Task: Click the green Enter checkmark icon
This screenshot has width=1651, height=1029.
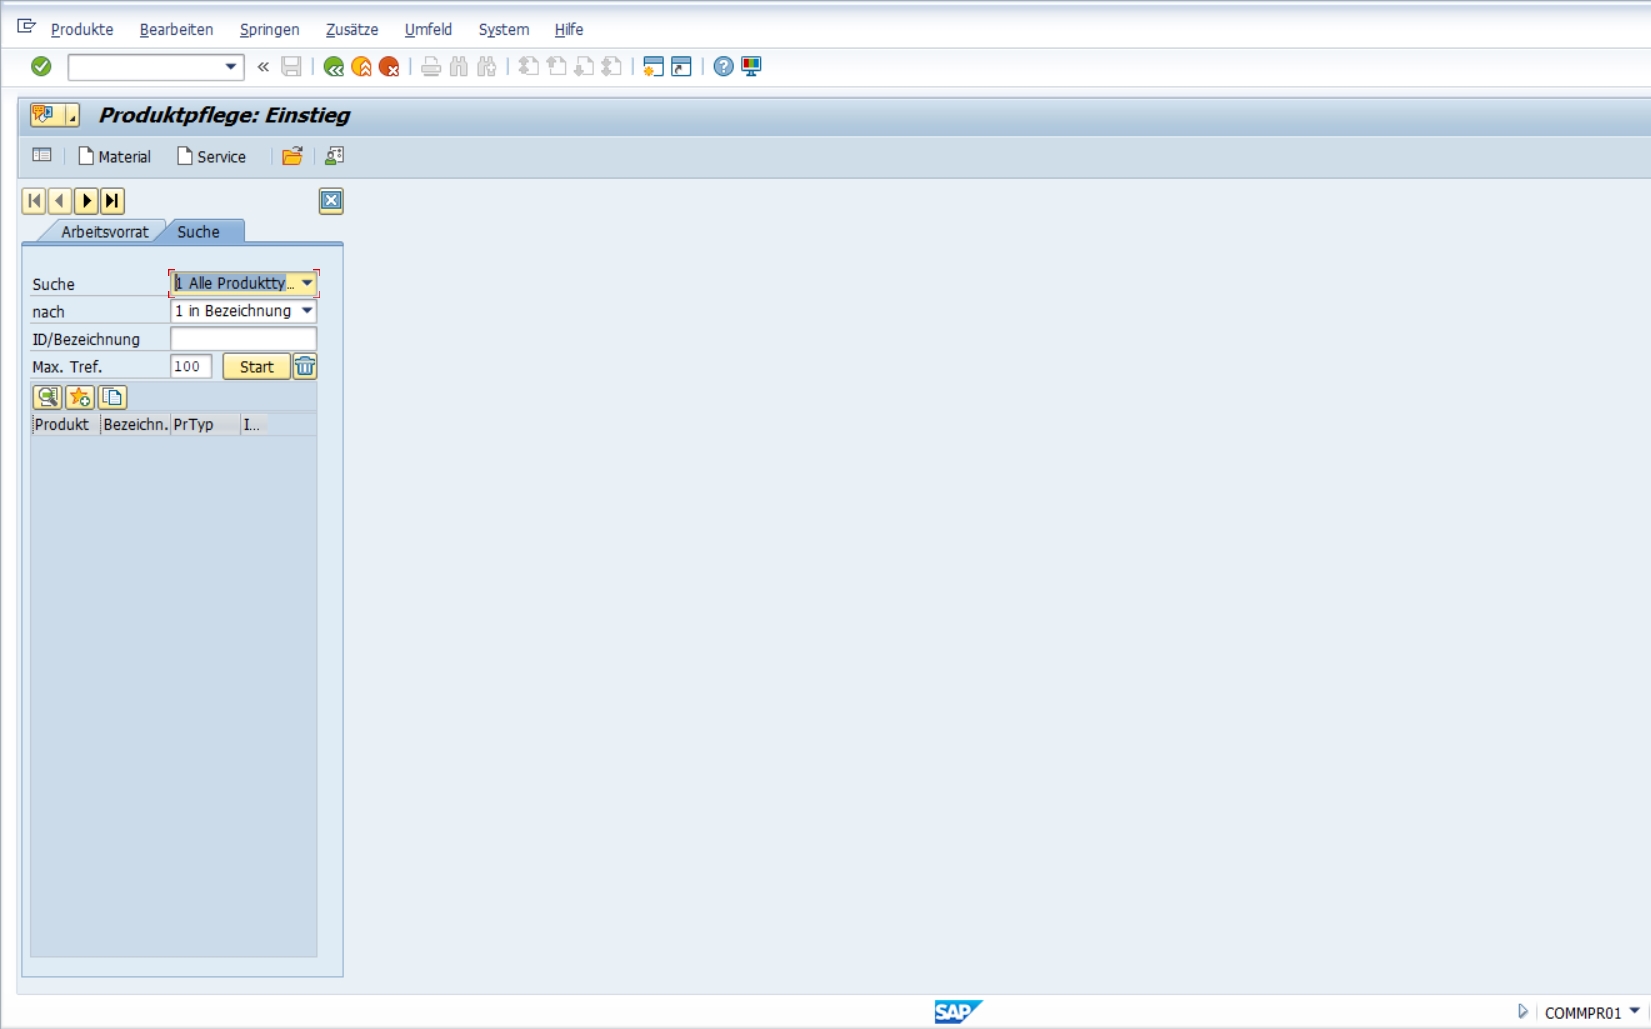Action: (x=41, y=66)
